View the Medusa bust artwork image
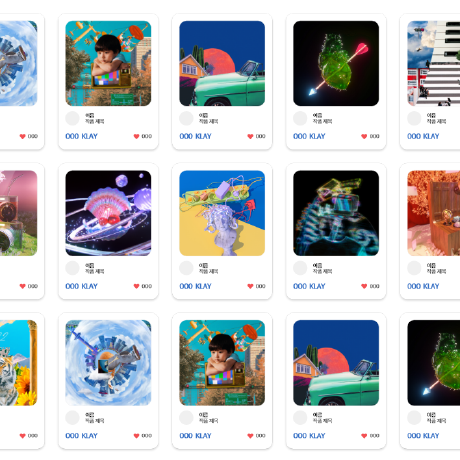Screen dimensions: 460x460 click(x=222, y=213)
